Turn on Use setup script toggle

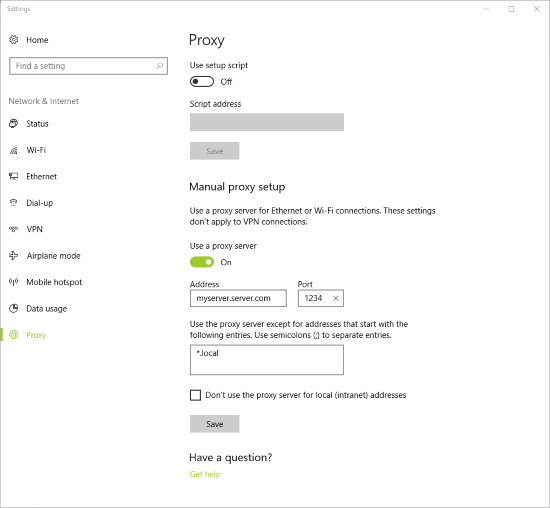point(202,81)
